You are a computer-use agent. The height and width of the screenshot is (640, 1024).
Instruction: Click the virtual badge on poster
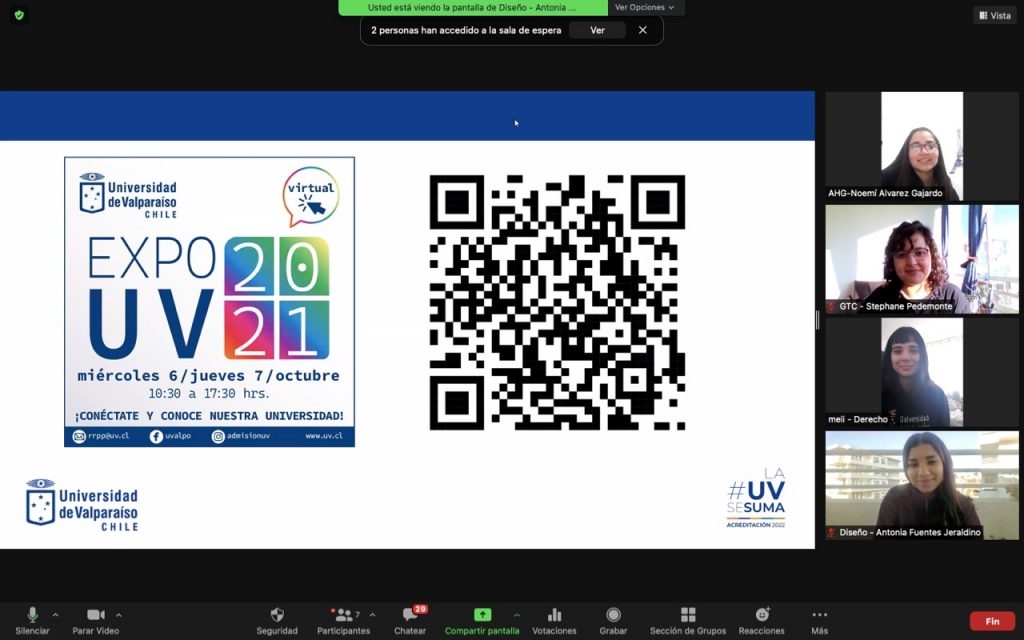311,196
